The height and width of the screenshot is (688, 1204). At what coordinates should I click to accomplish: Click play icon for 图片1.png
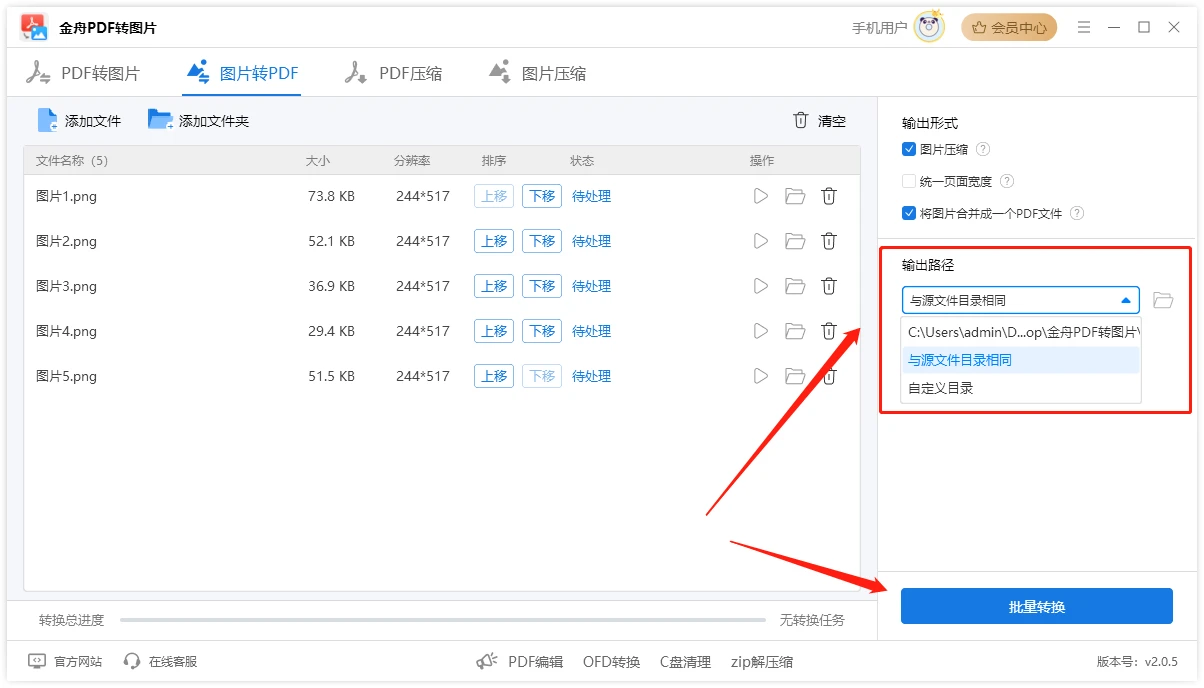click(x=761, y=196)
